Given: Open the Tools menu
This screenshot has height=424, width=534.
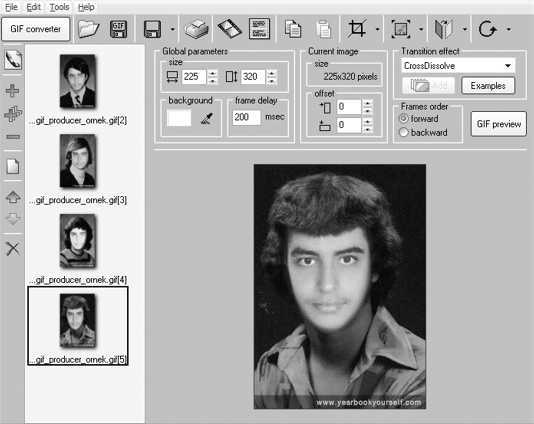Looking at the screenshot, I should tap(59, 7).
